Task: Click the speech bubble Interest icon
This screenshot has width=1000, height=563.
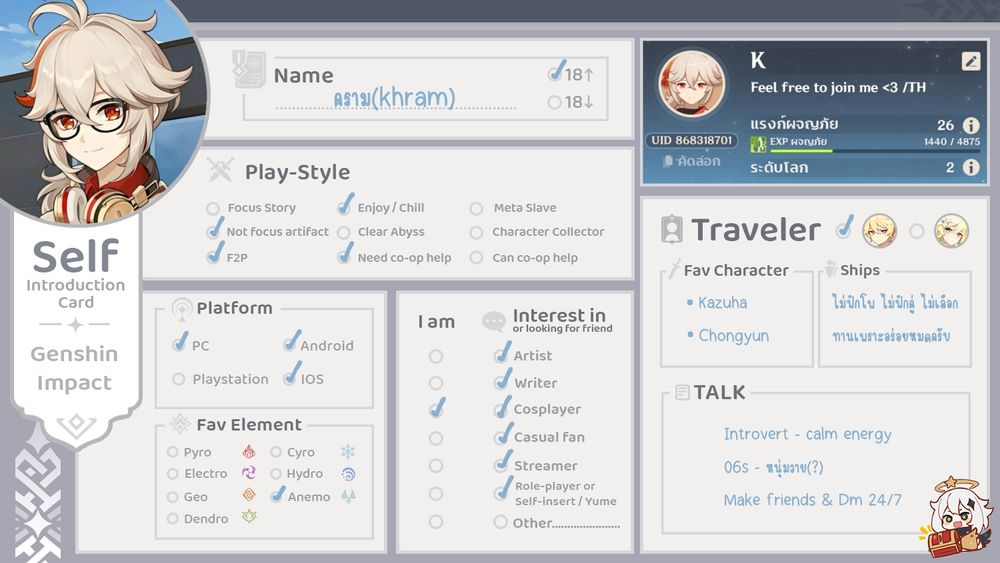Action: (x=494, y=321)
